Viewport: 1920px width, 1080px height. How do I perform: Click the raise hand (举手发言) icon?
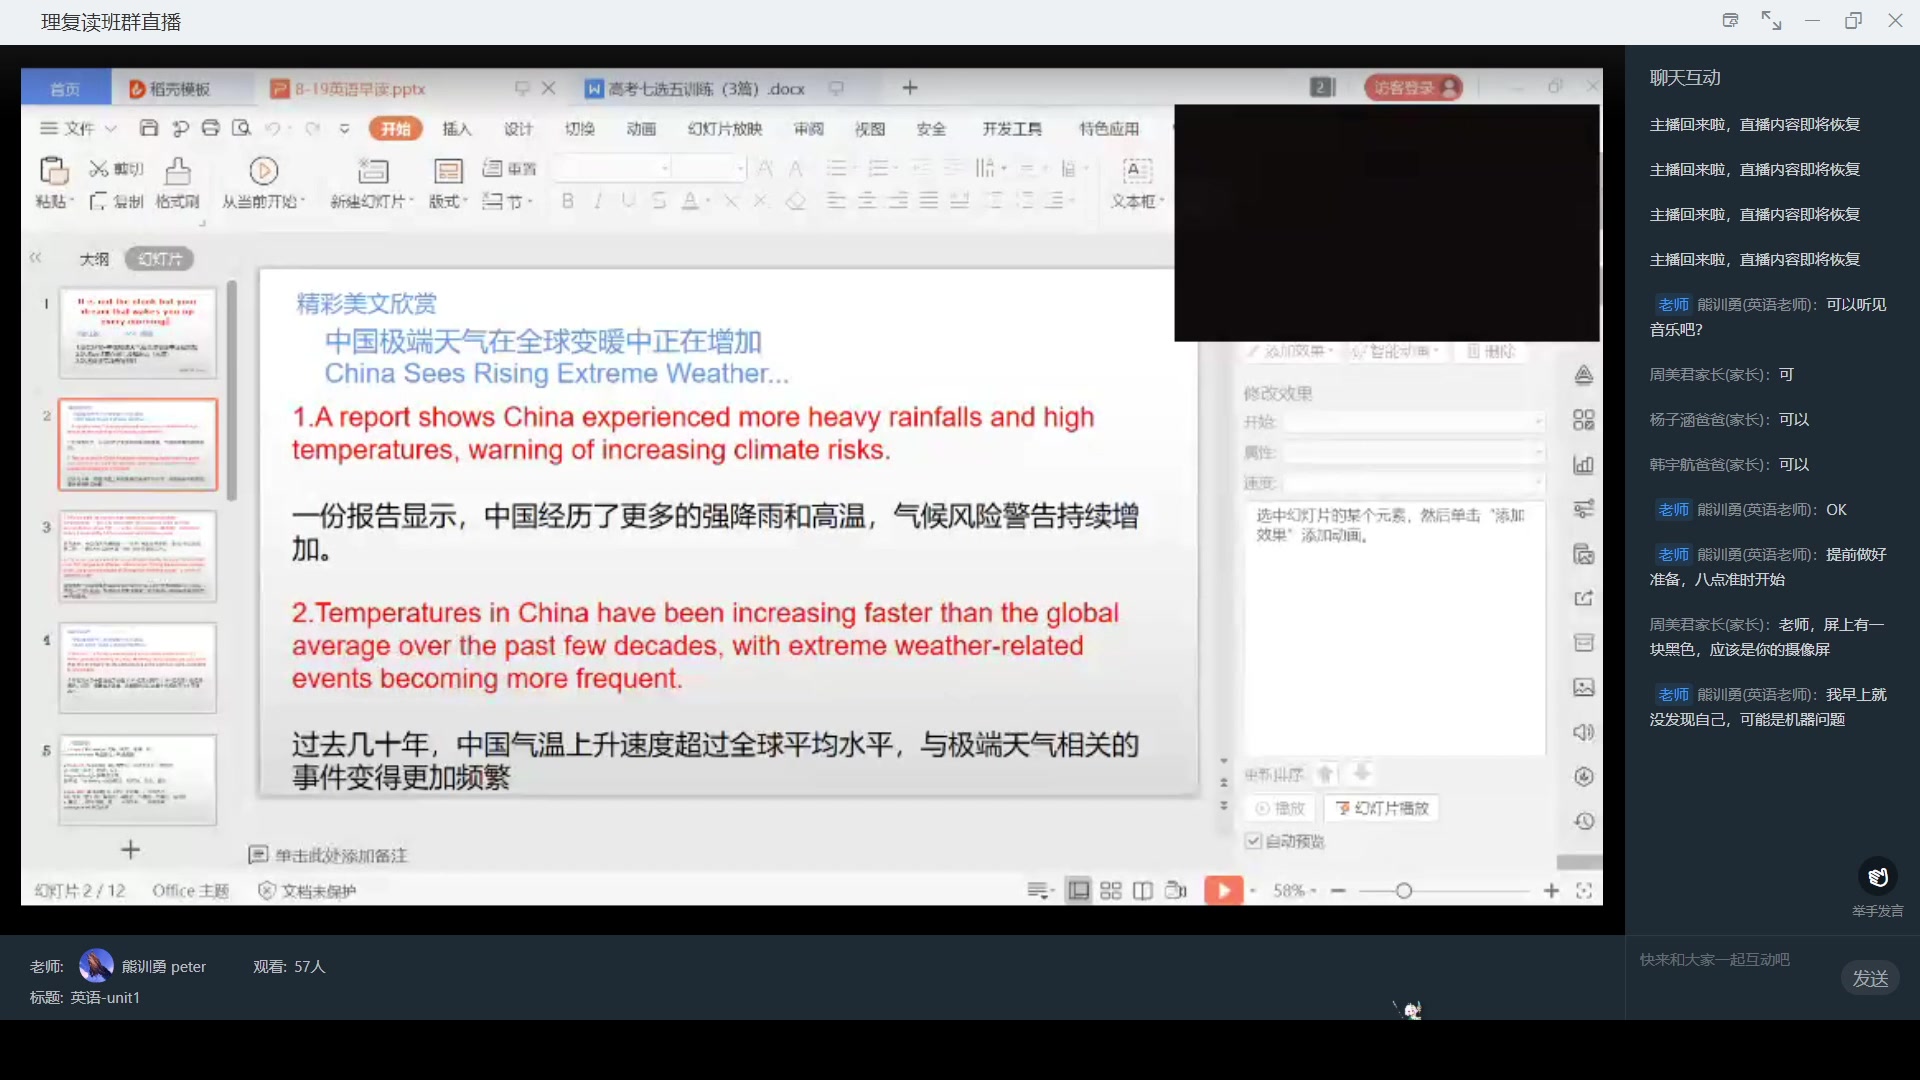click(1878, 877)
